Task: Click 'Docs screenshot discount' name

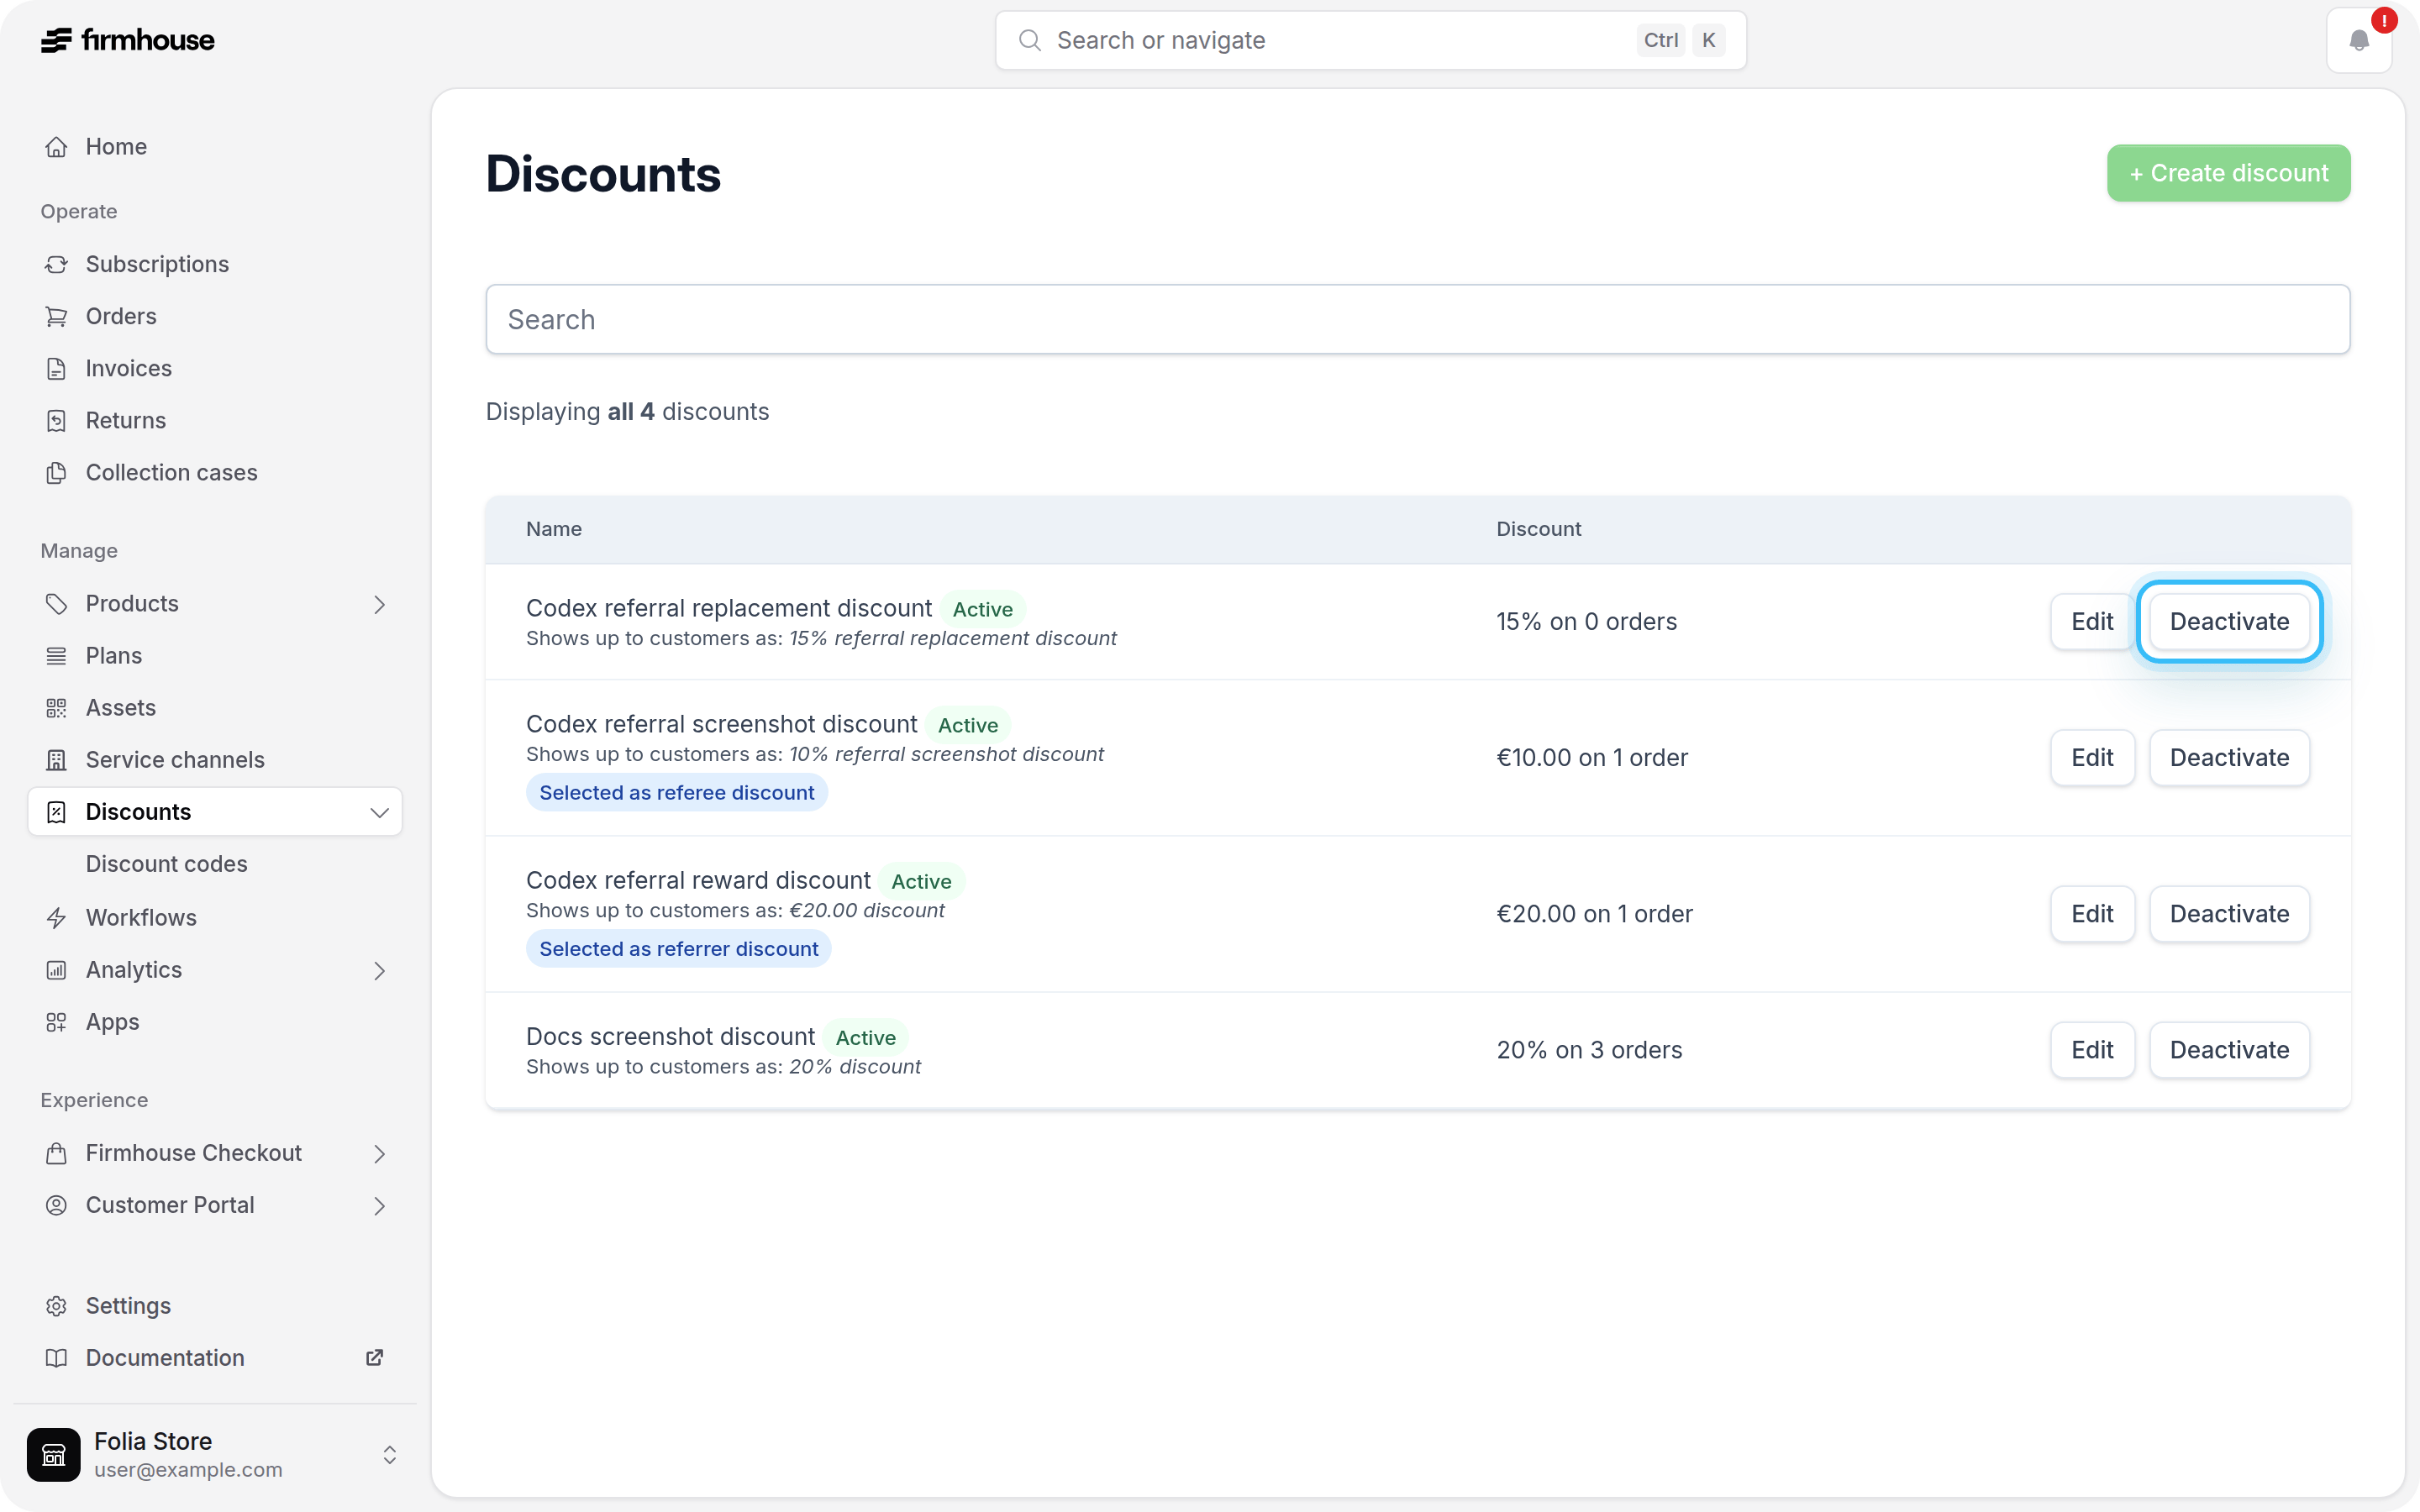Action: point(670,1037)
